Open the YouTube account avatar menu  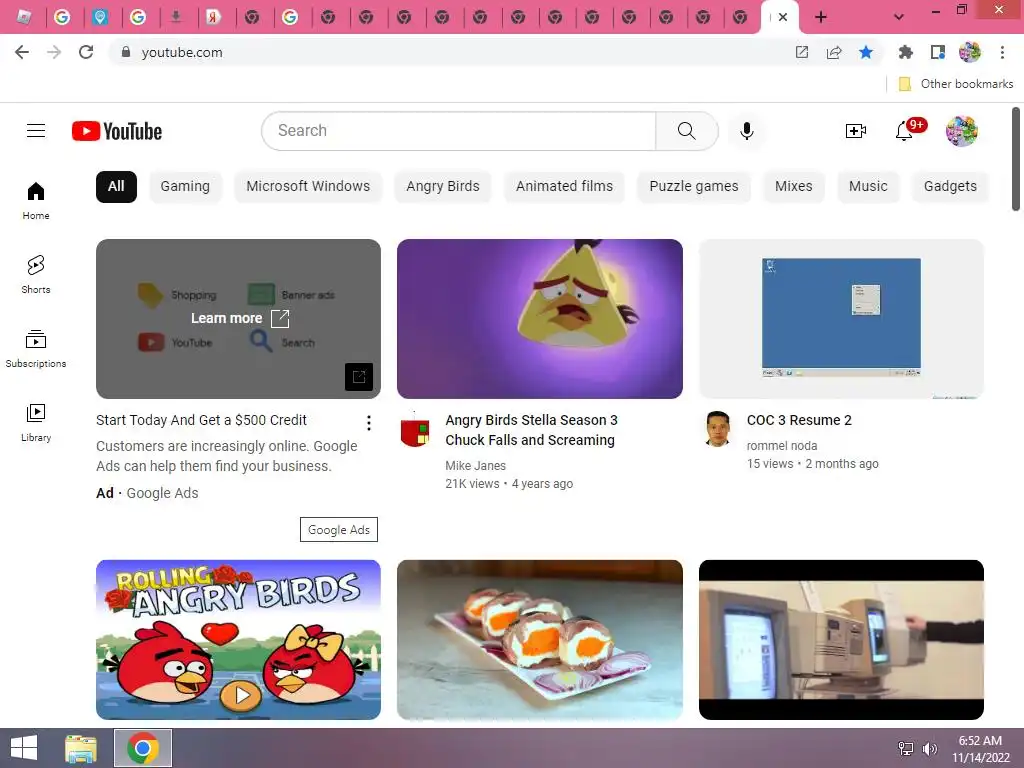pyautogui.click(x=961, y=131)
